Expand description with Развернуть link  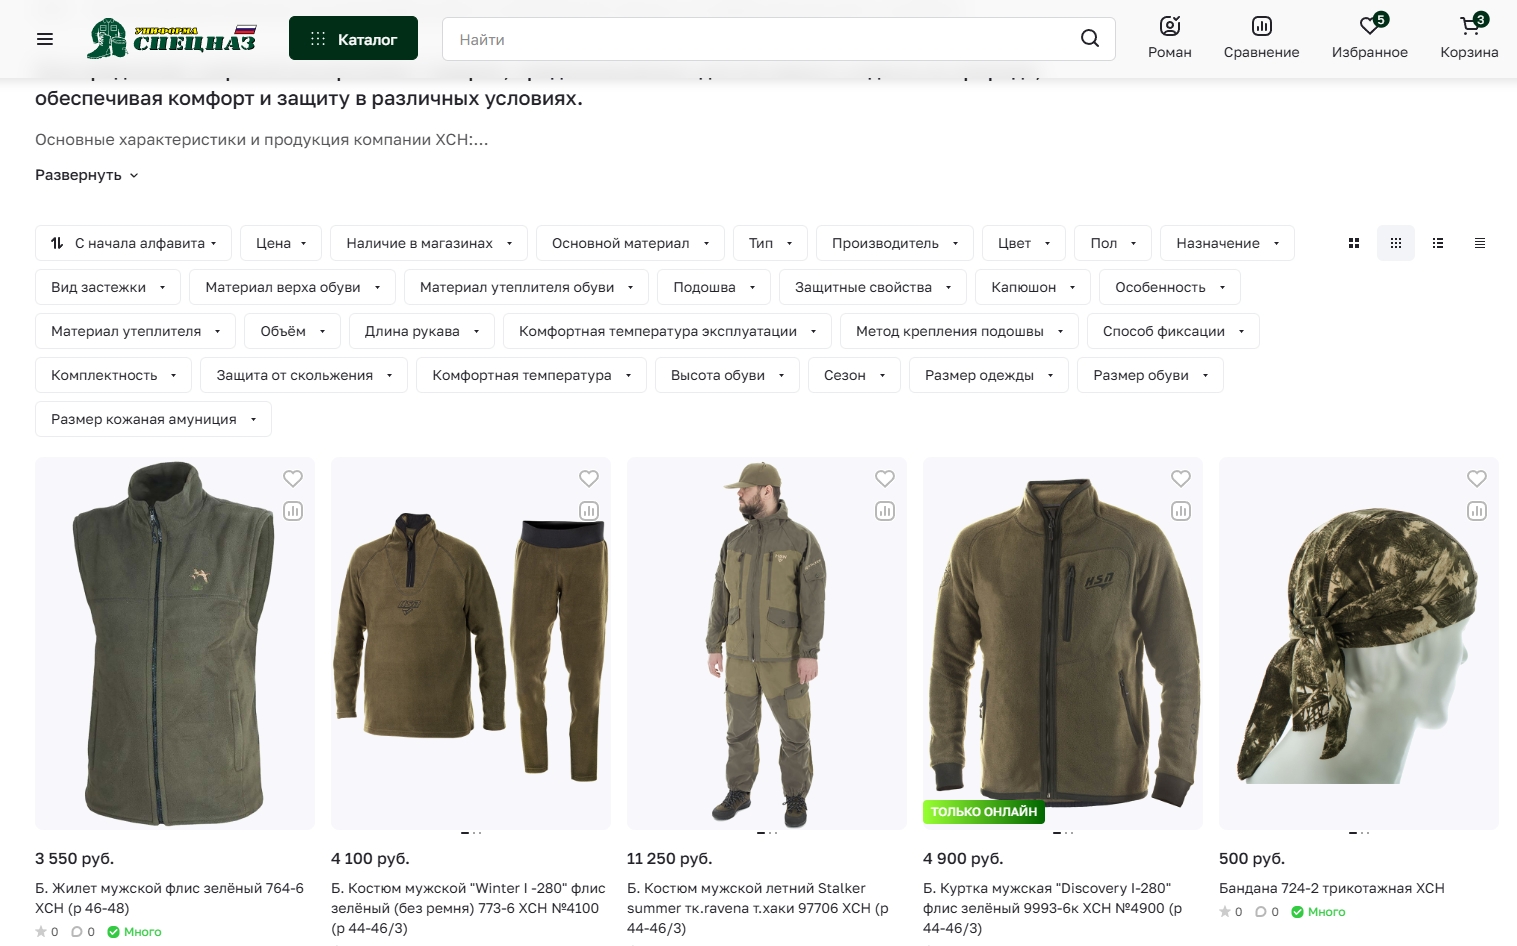(86, 175)
